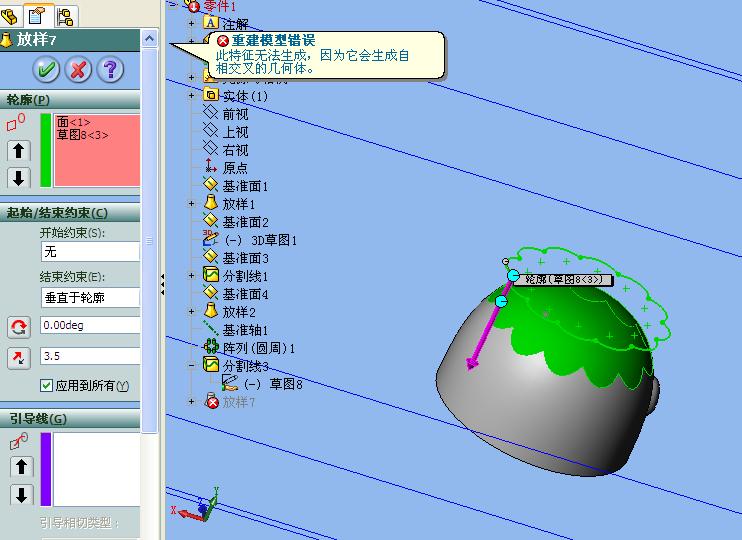Click the panel splitter collapse arrows
This screenshot has width=742, height=540.
pyautogui.click(x=162, y=284)
